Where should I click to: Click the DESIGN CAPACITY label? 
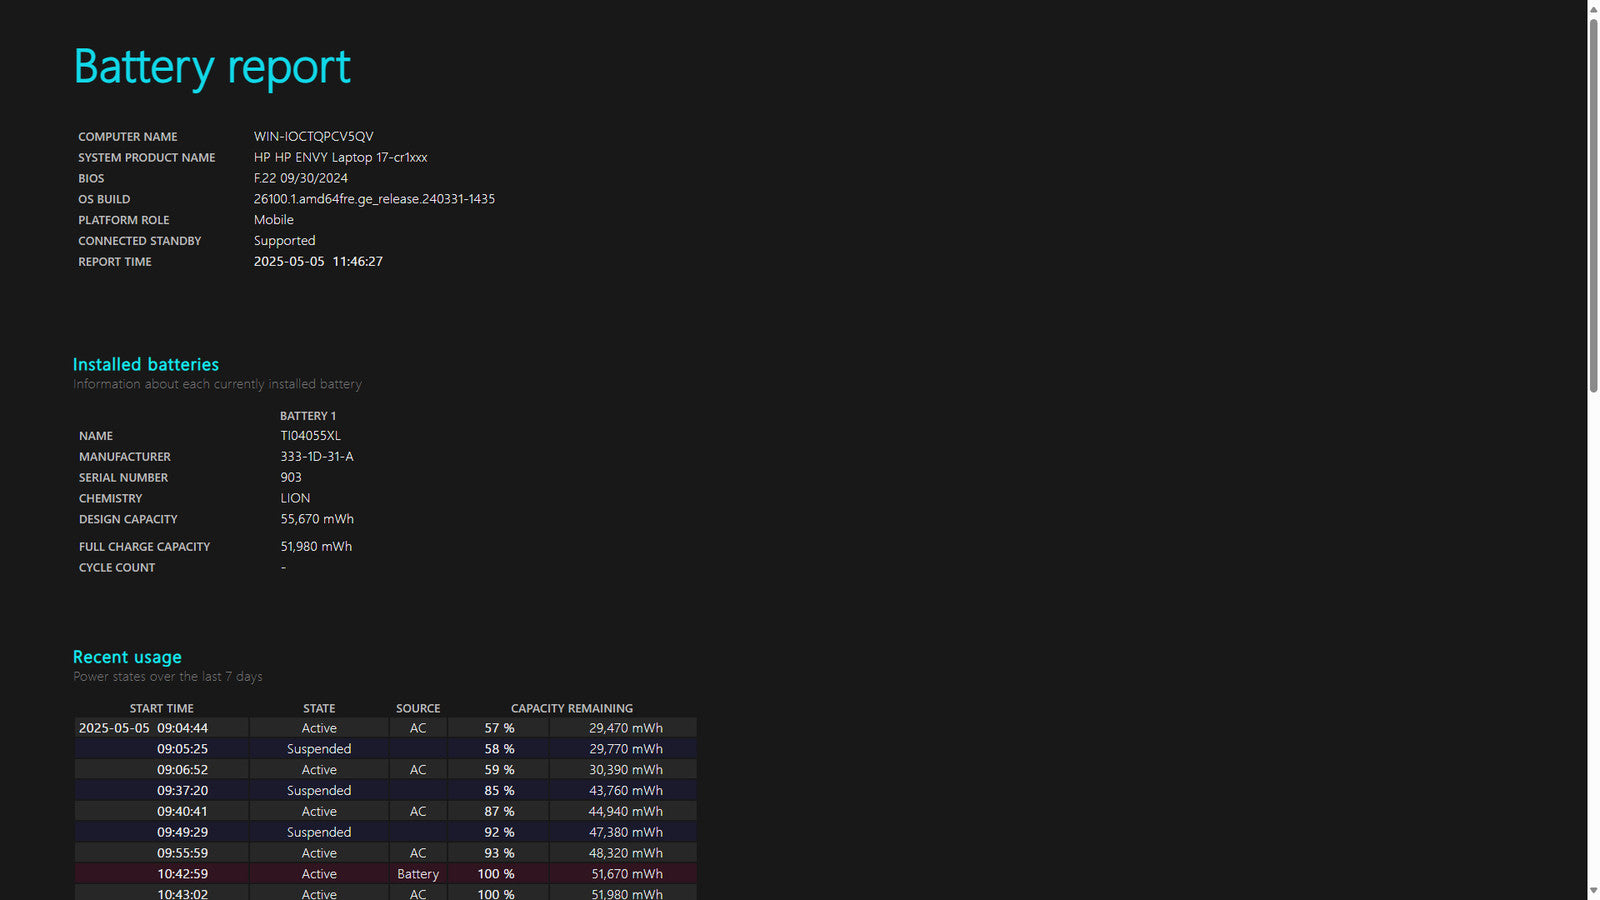point(128,519)
